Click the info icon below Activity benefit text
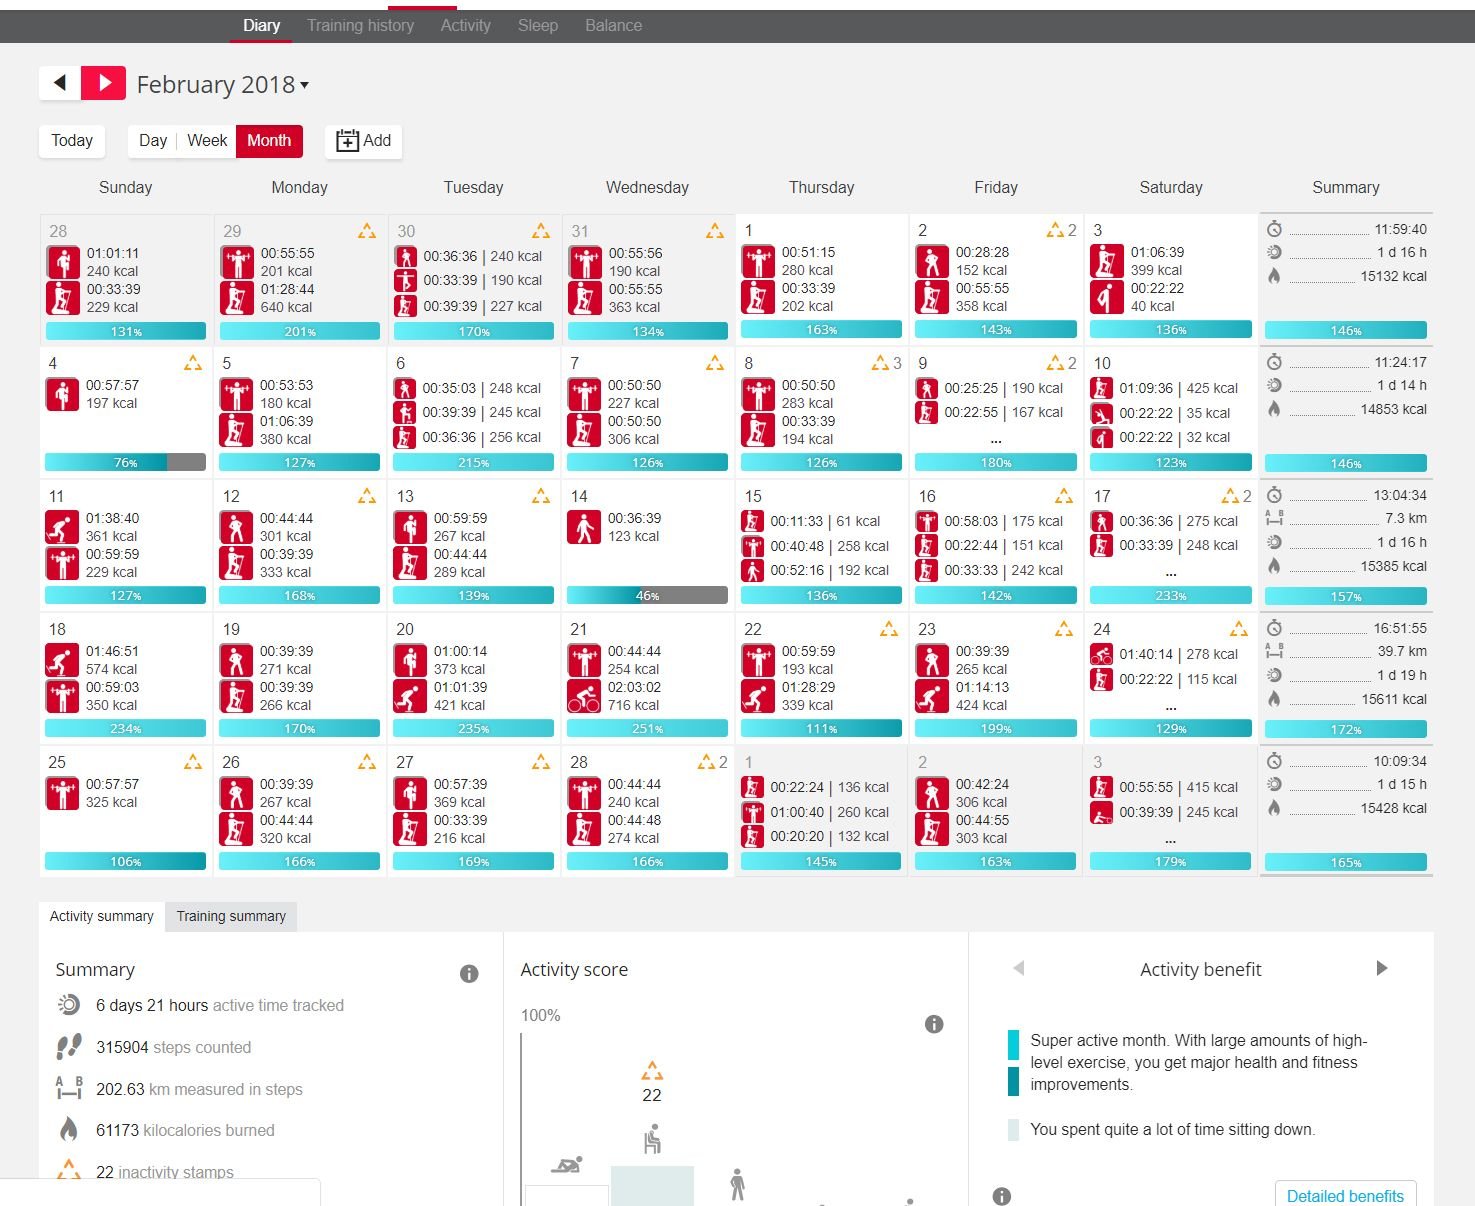The height and width of the screenshot is (1206, 1475). (1001, 1196)
